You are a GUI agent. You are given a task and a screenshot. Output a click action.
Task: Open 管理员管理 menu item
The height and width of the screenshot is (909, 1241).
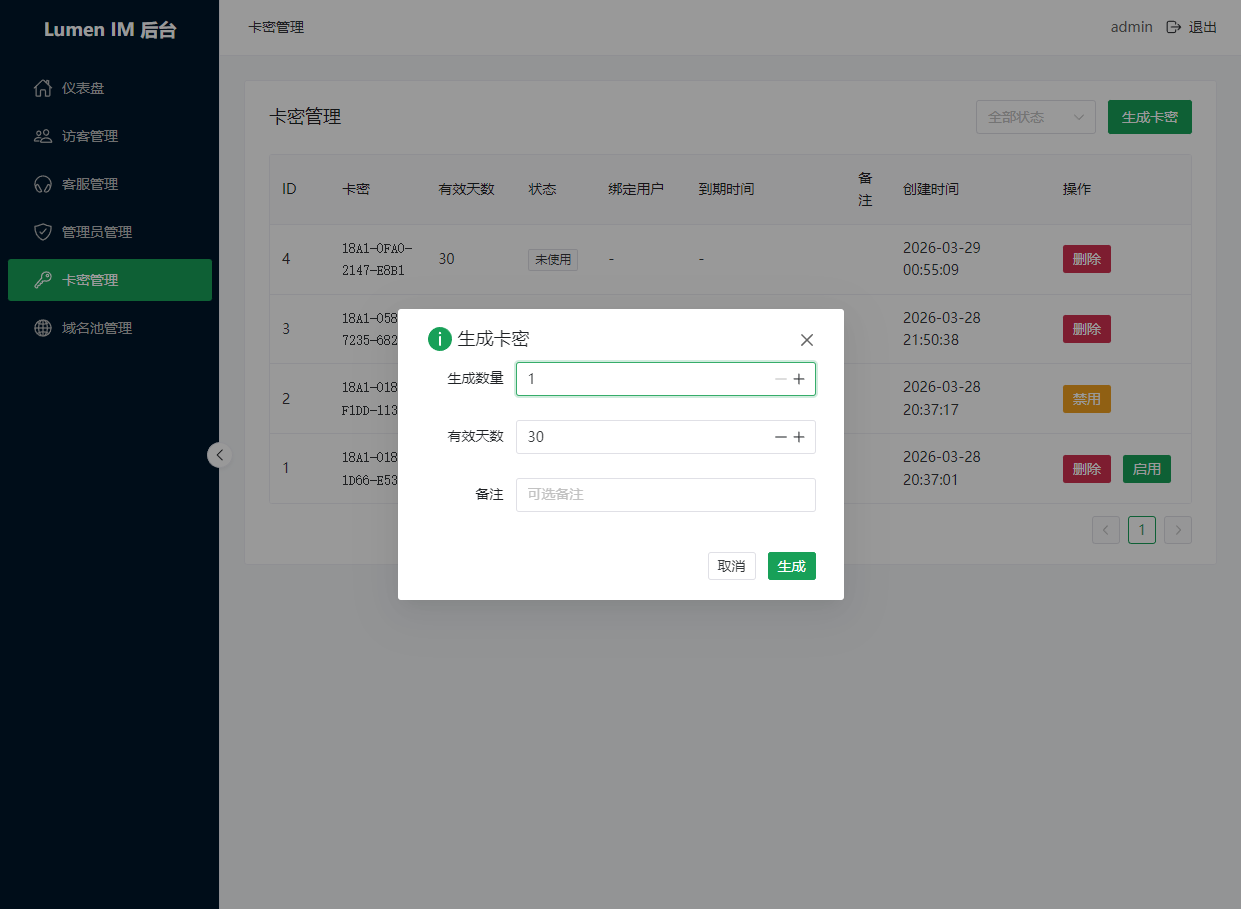110,232
